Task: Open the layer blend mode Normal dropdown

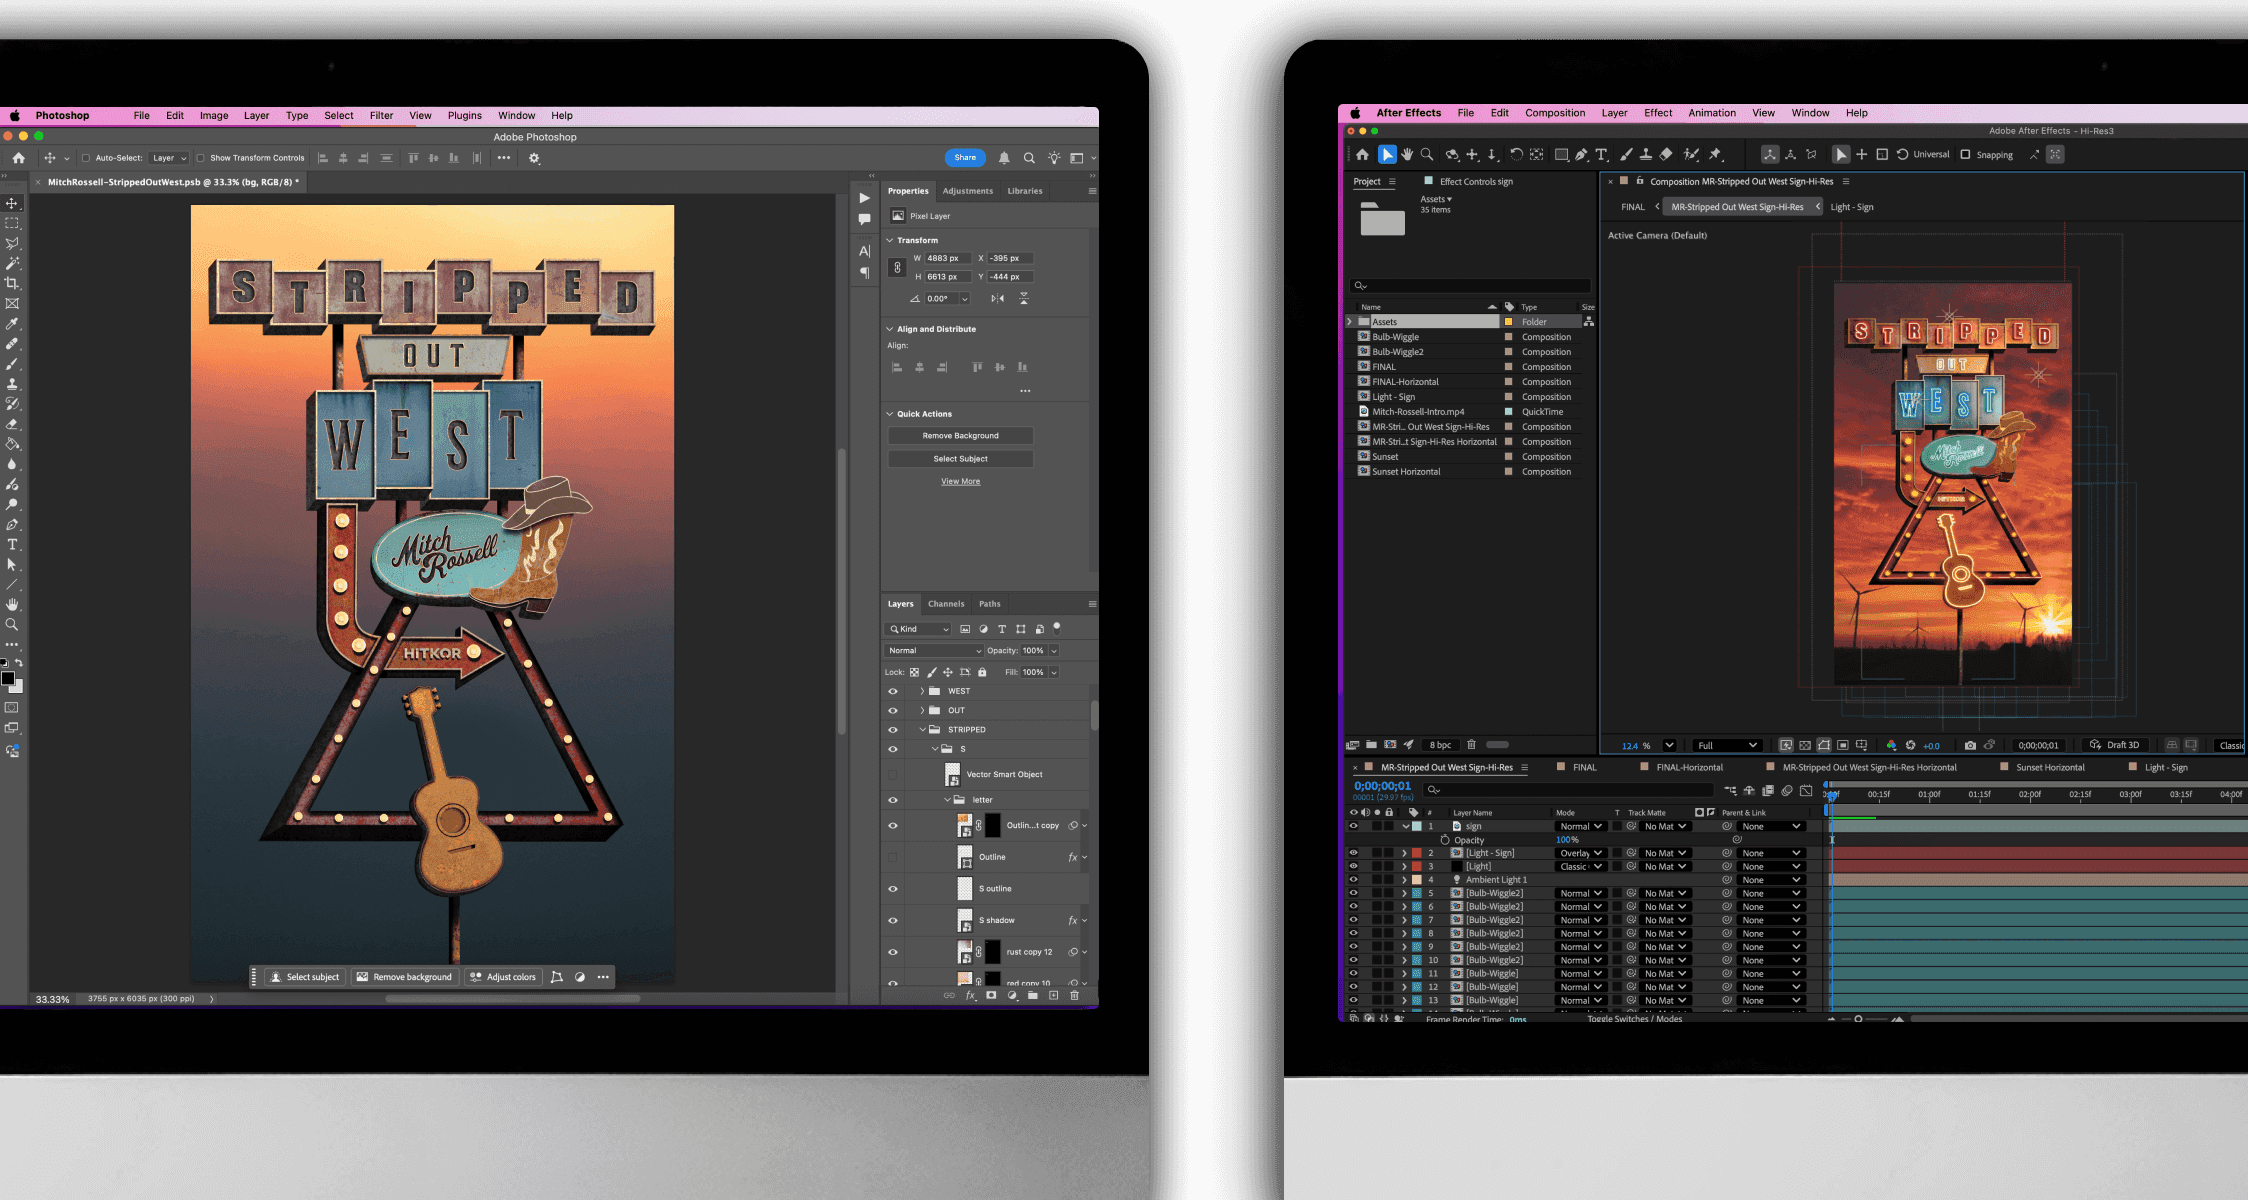Action: pos(934,651)
